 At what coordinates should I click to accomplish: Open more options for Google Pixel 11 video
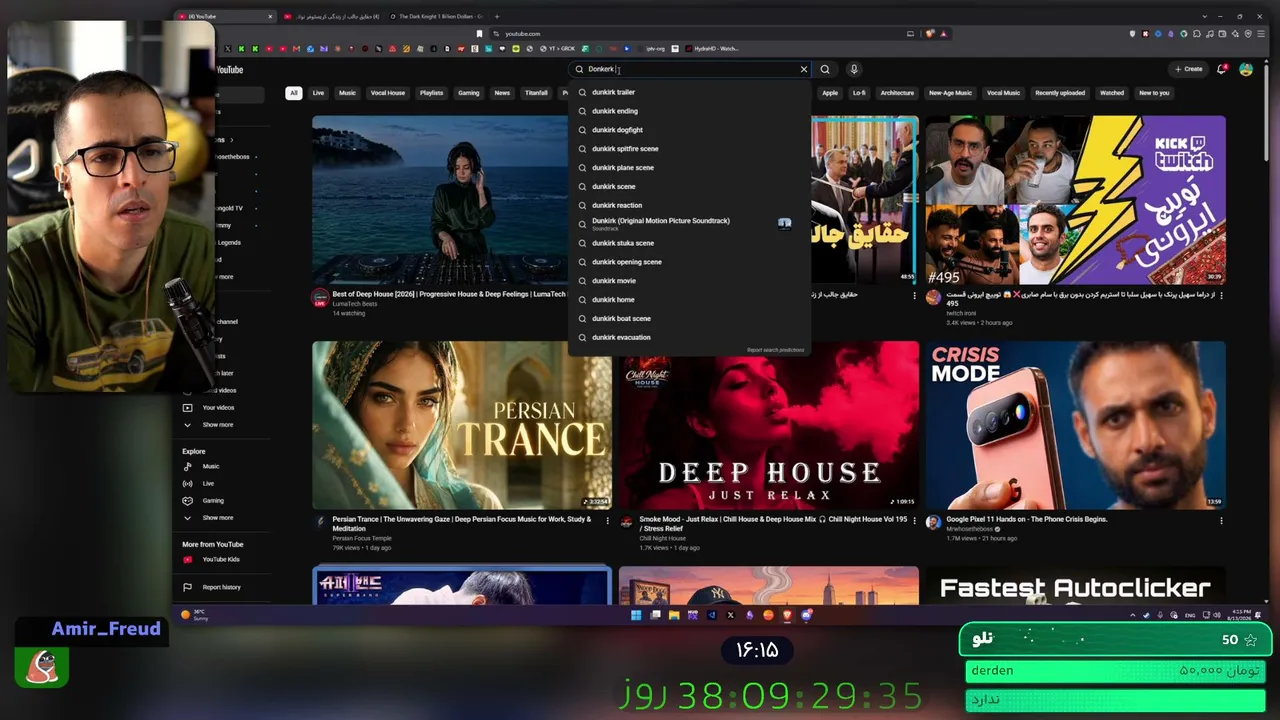[x=1220, y=520]
